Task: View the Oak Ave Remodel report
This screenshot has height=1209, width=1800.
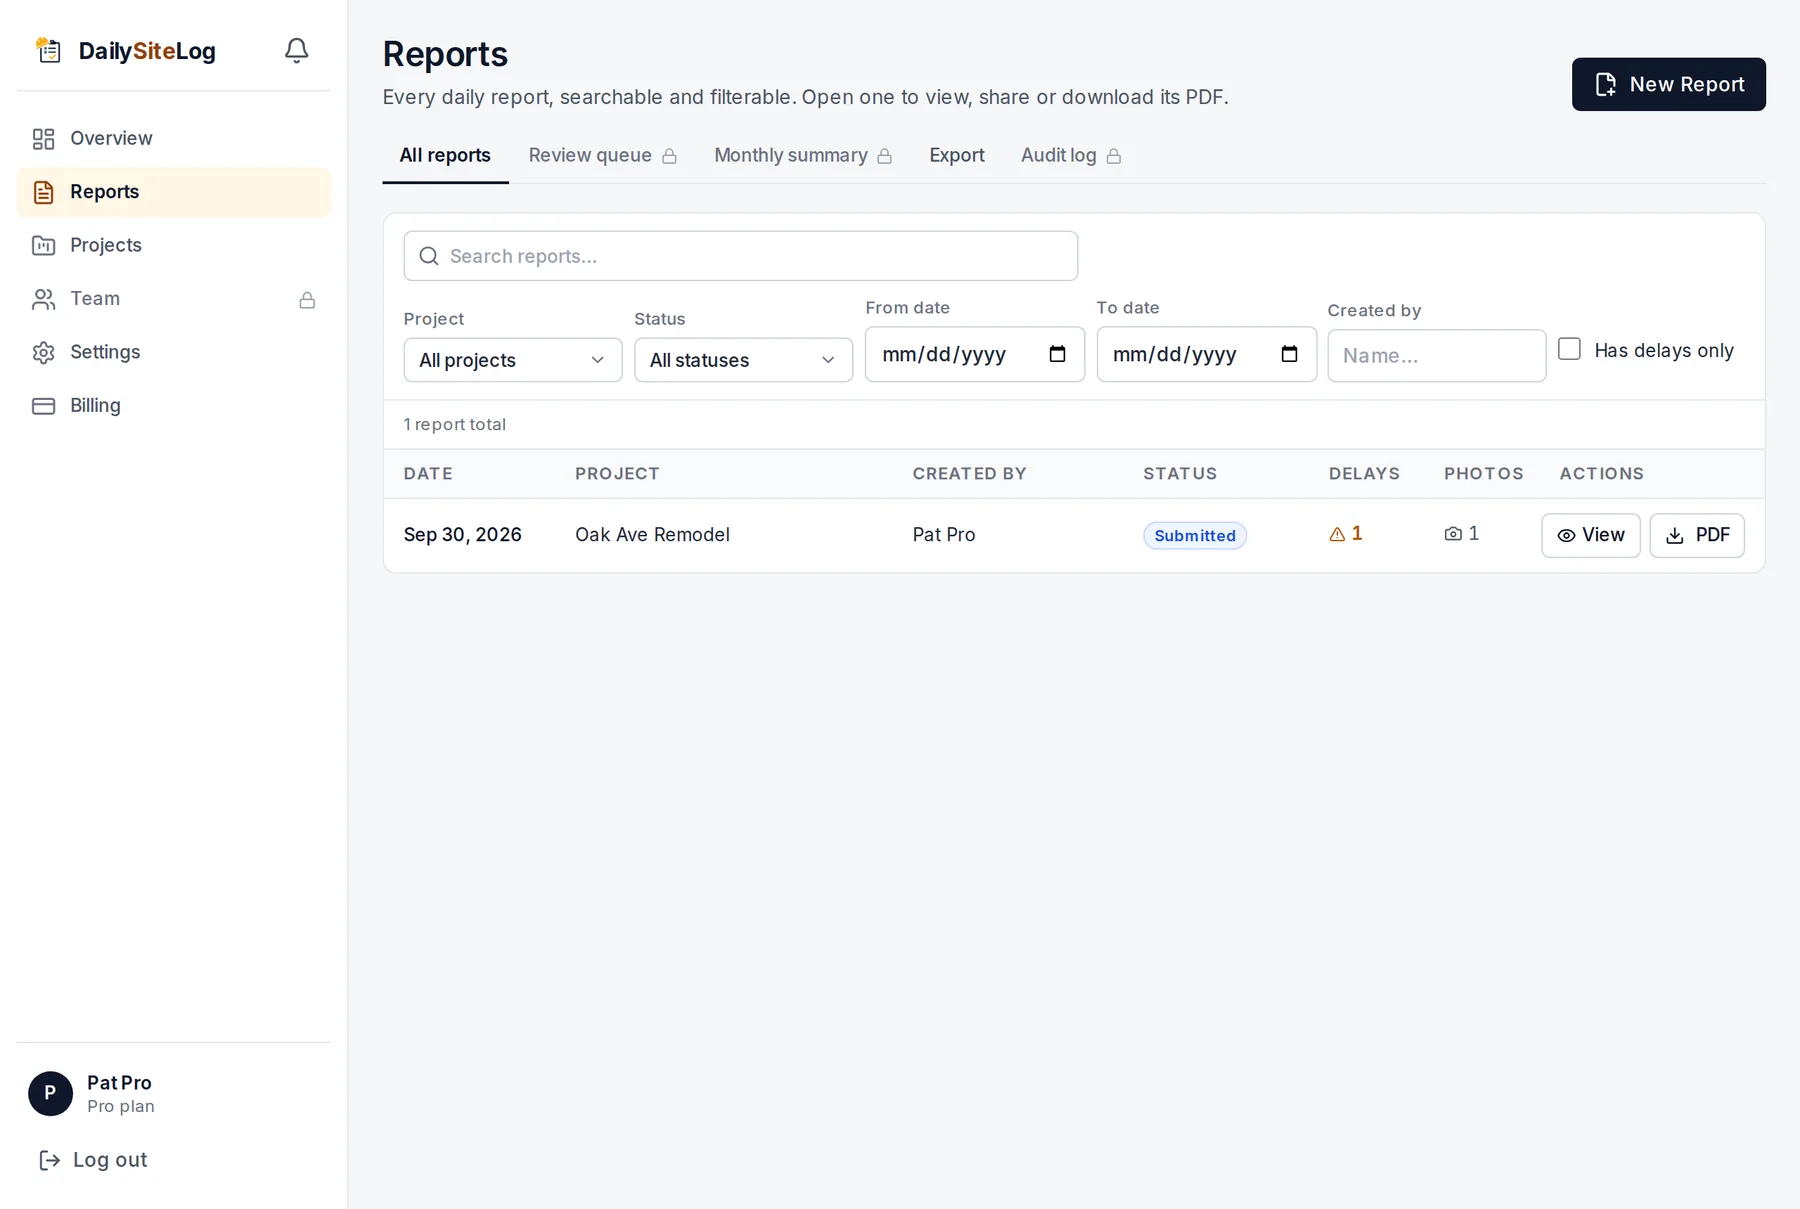Action: pyautogui.click(x=1590, y=535)
